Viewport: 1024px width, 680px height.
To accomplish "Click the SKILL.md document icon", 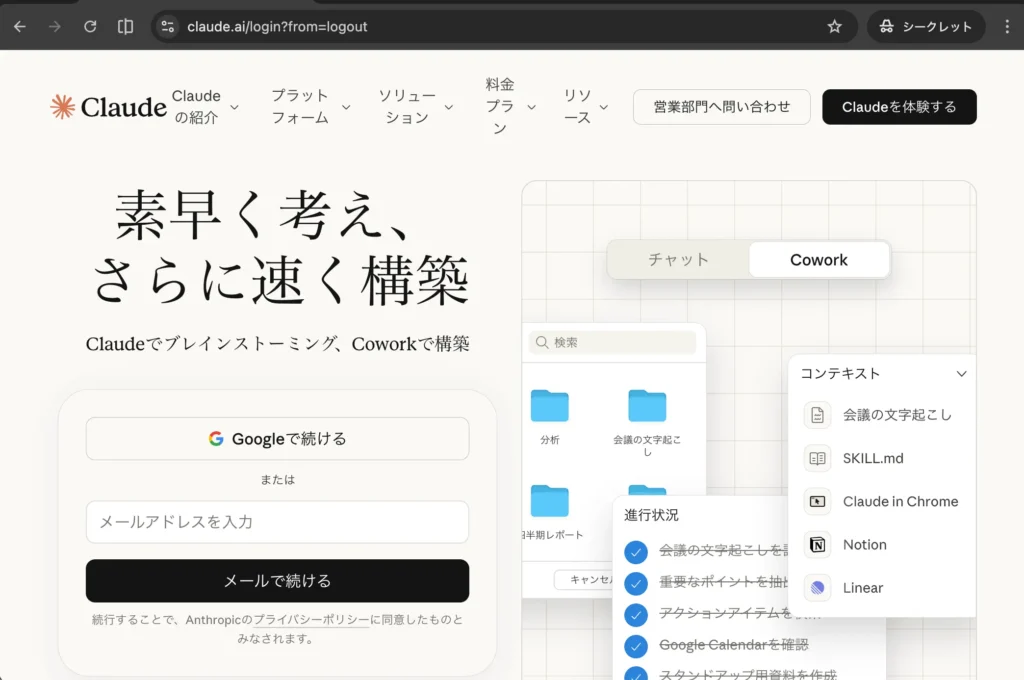I will click(x=816, y=458).
